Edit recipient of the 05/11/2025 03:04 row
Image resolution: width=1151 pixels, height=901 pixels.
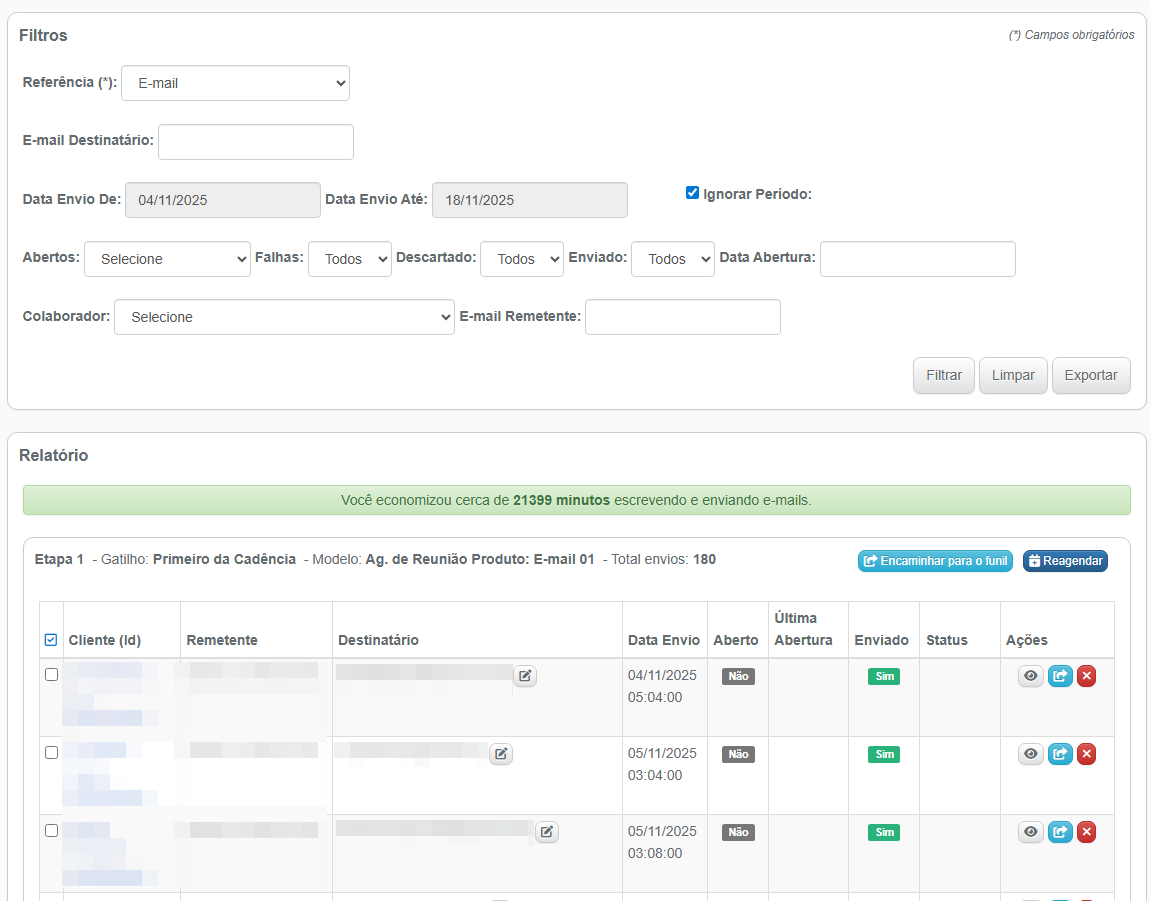[x=501, y=754]
